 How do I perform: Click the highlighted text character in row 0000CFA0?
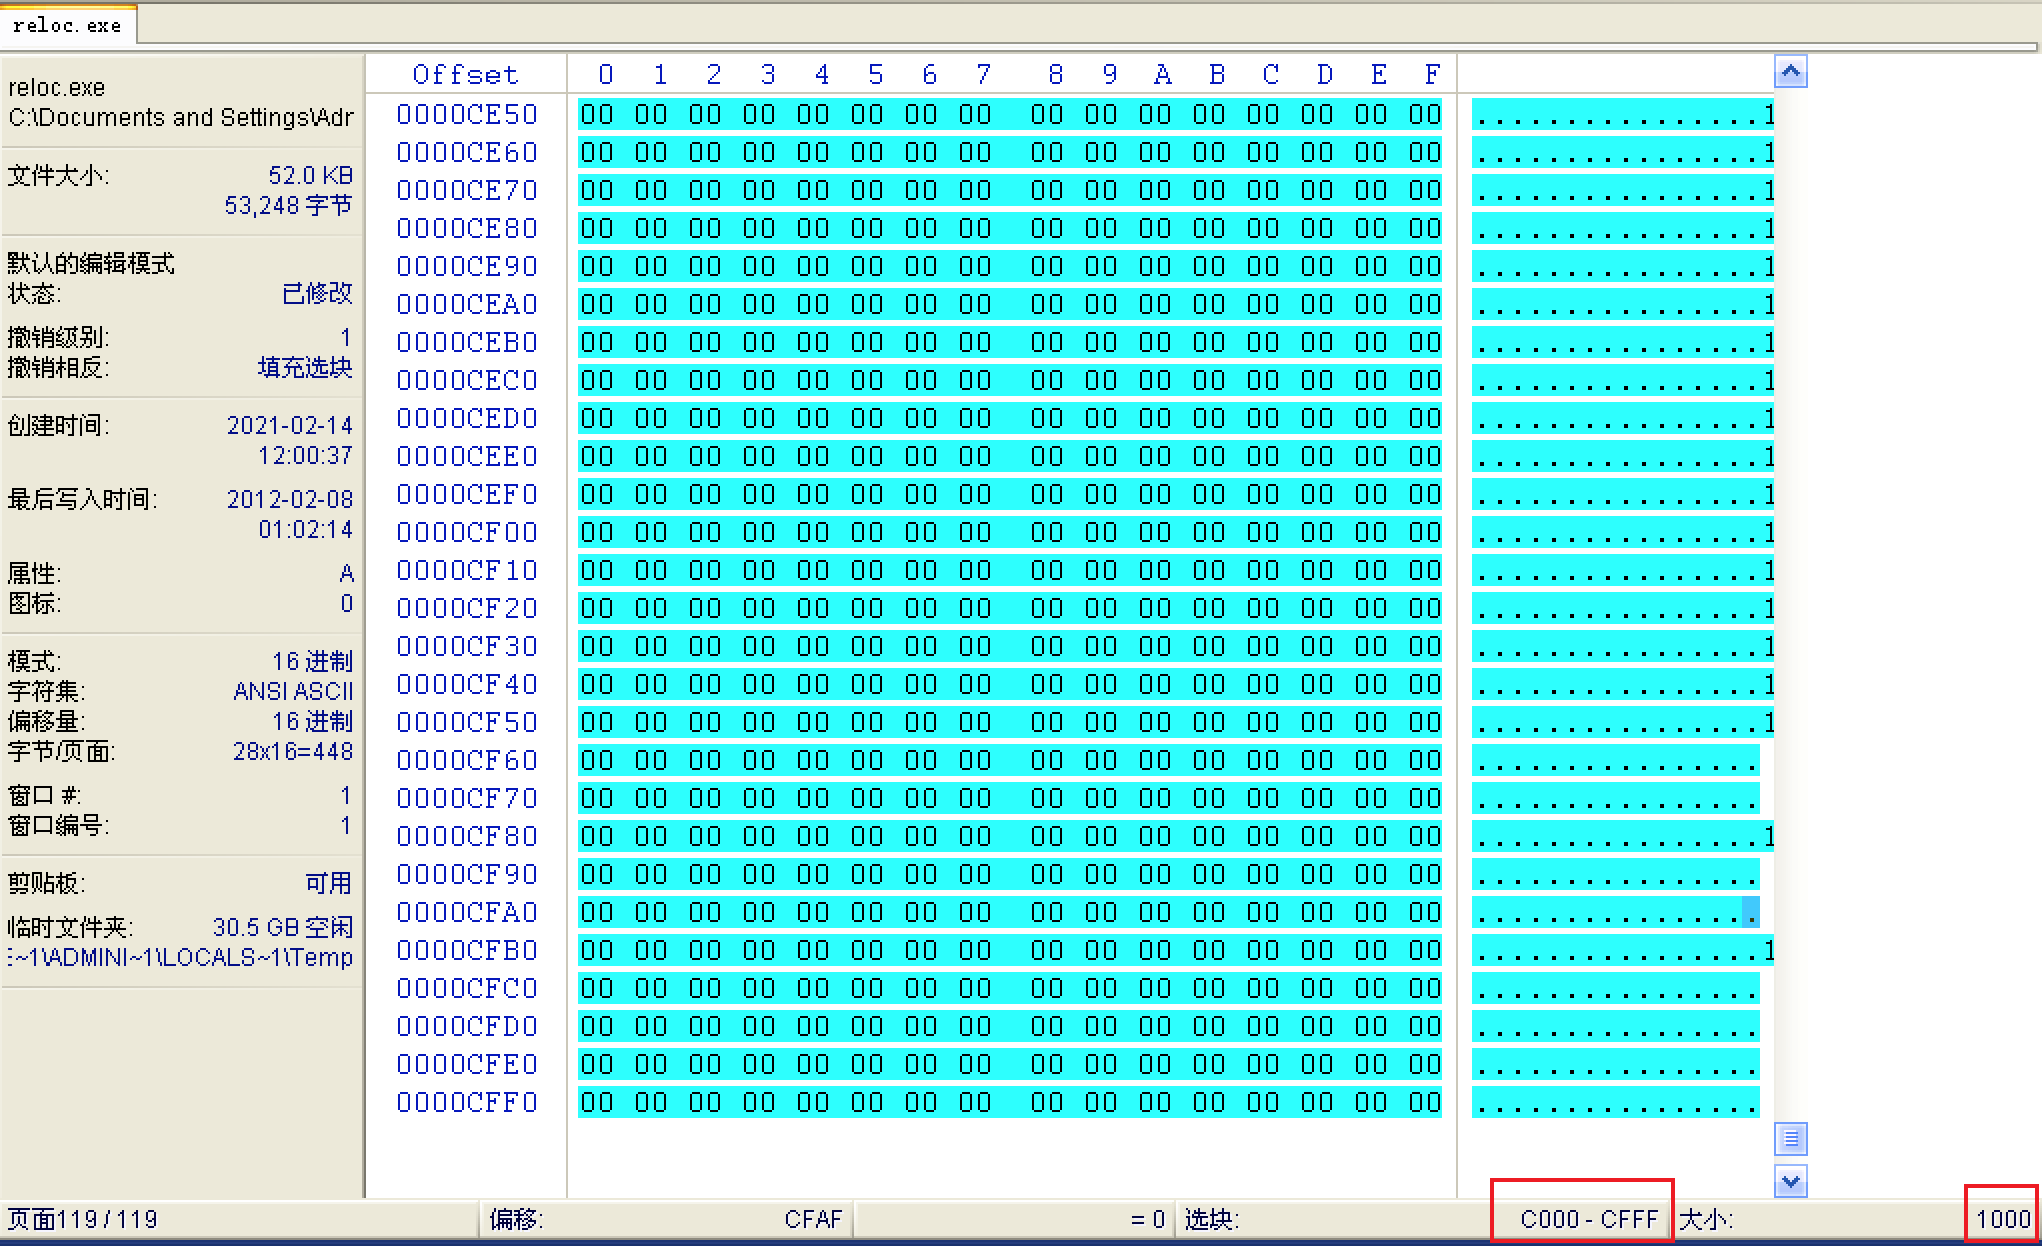pyautogui.click(x=1750, y=912)
